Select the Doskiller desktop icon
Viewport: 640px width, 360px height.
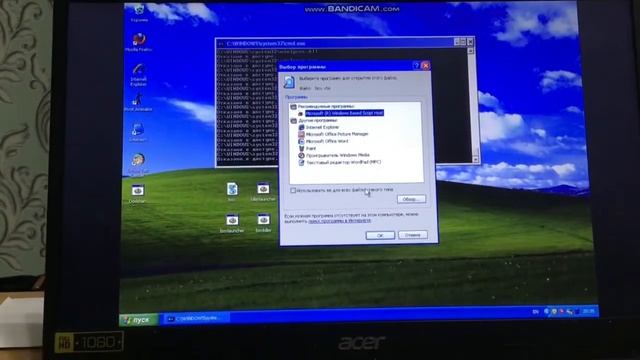(138, 193)
